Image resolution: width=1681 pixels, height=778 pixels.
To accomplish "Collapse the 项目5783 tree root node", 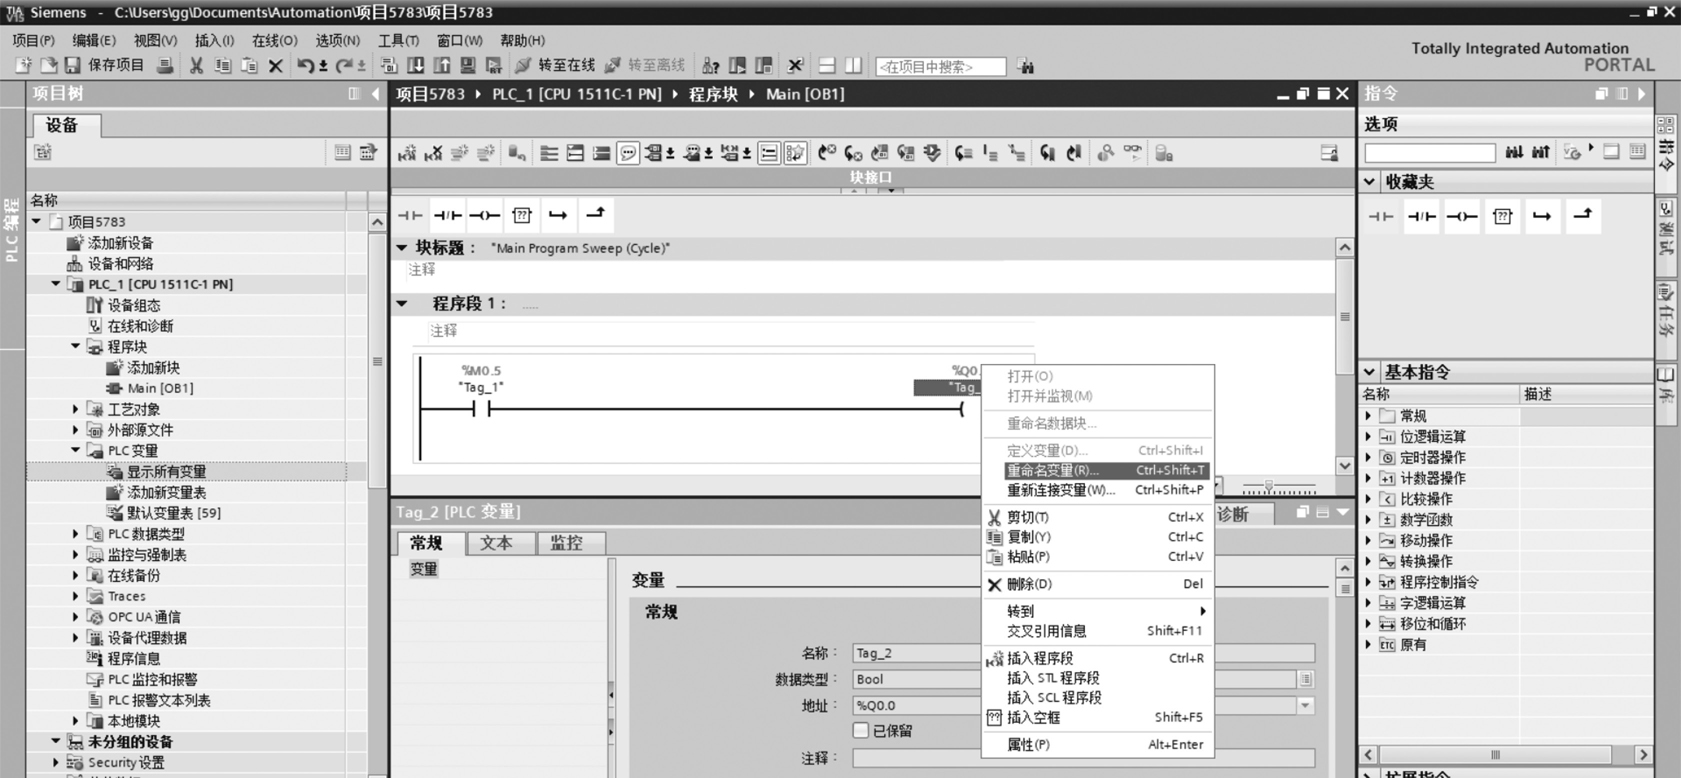I will tap(37, 222).
